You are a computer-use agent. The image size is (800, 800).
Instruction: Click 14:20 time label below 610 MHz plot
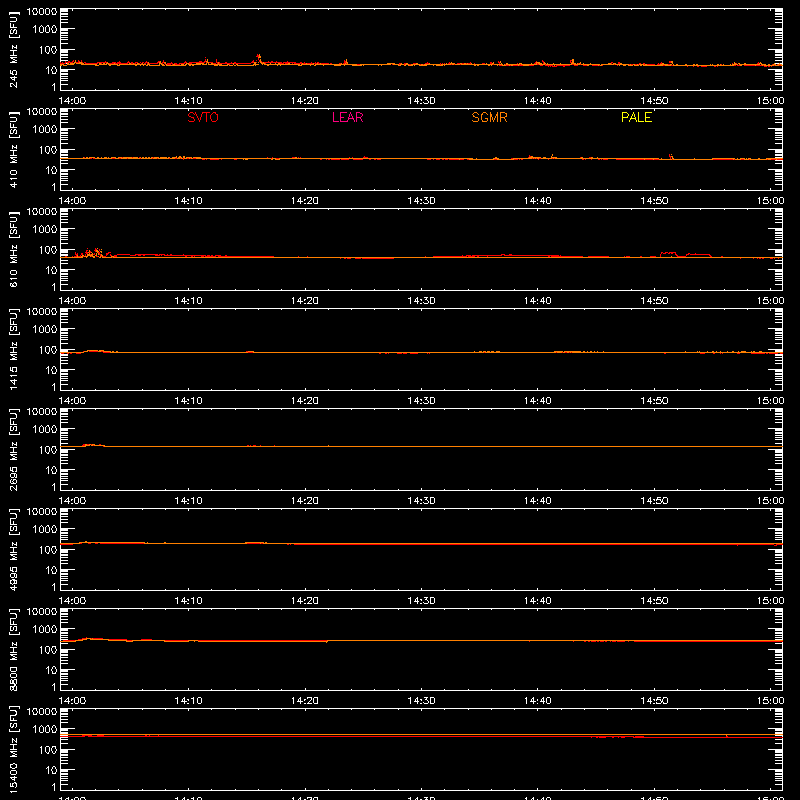click(x=305, y=301)
